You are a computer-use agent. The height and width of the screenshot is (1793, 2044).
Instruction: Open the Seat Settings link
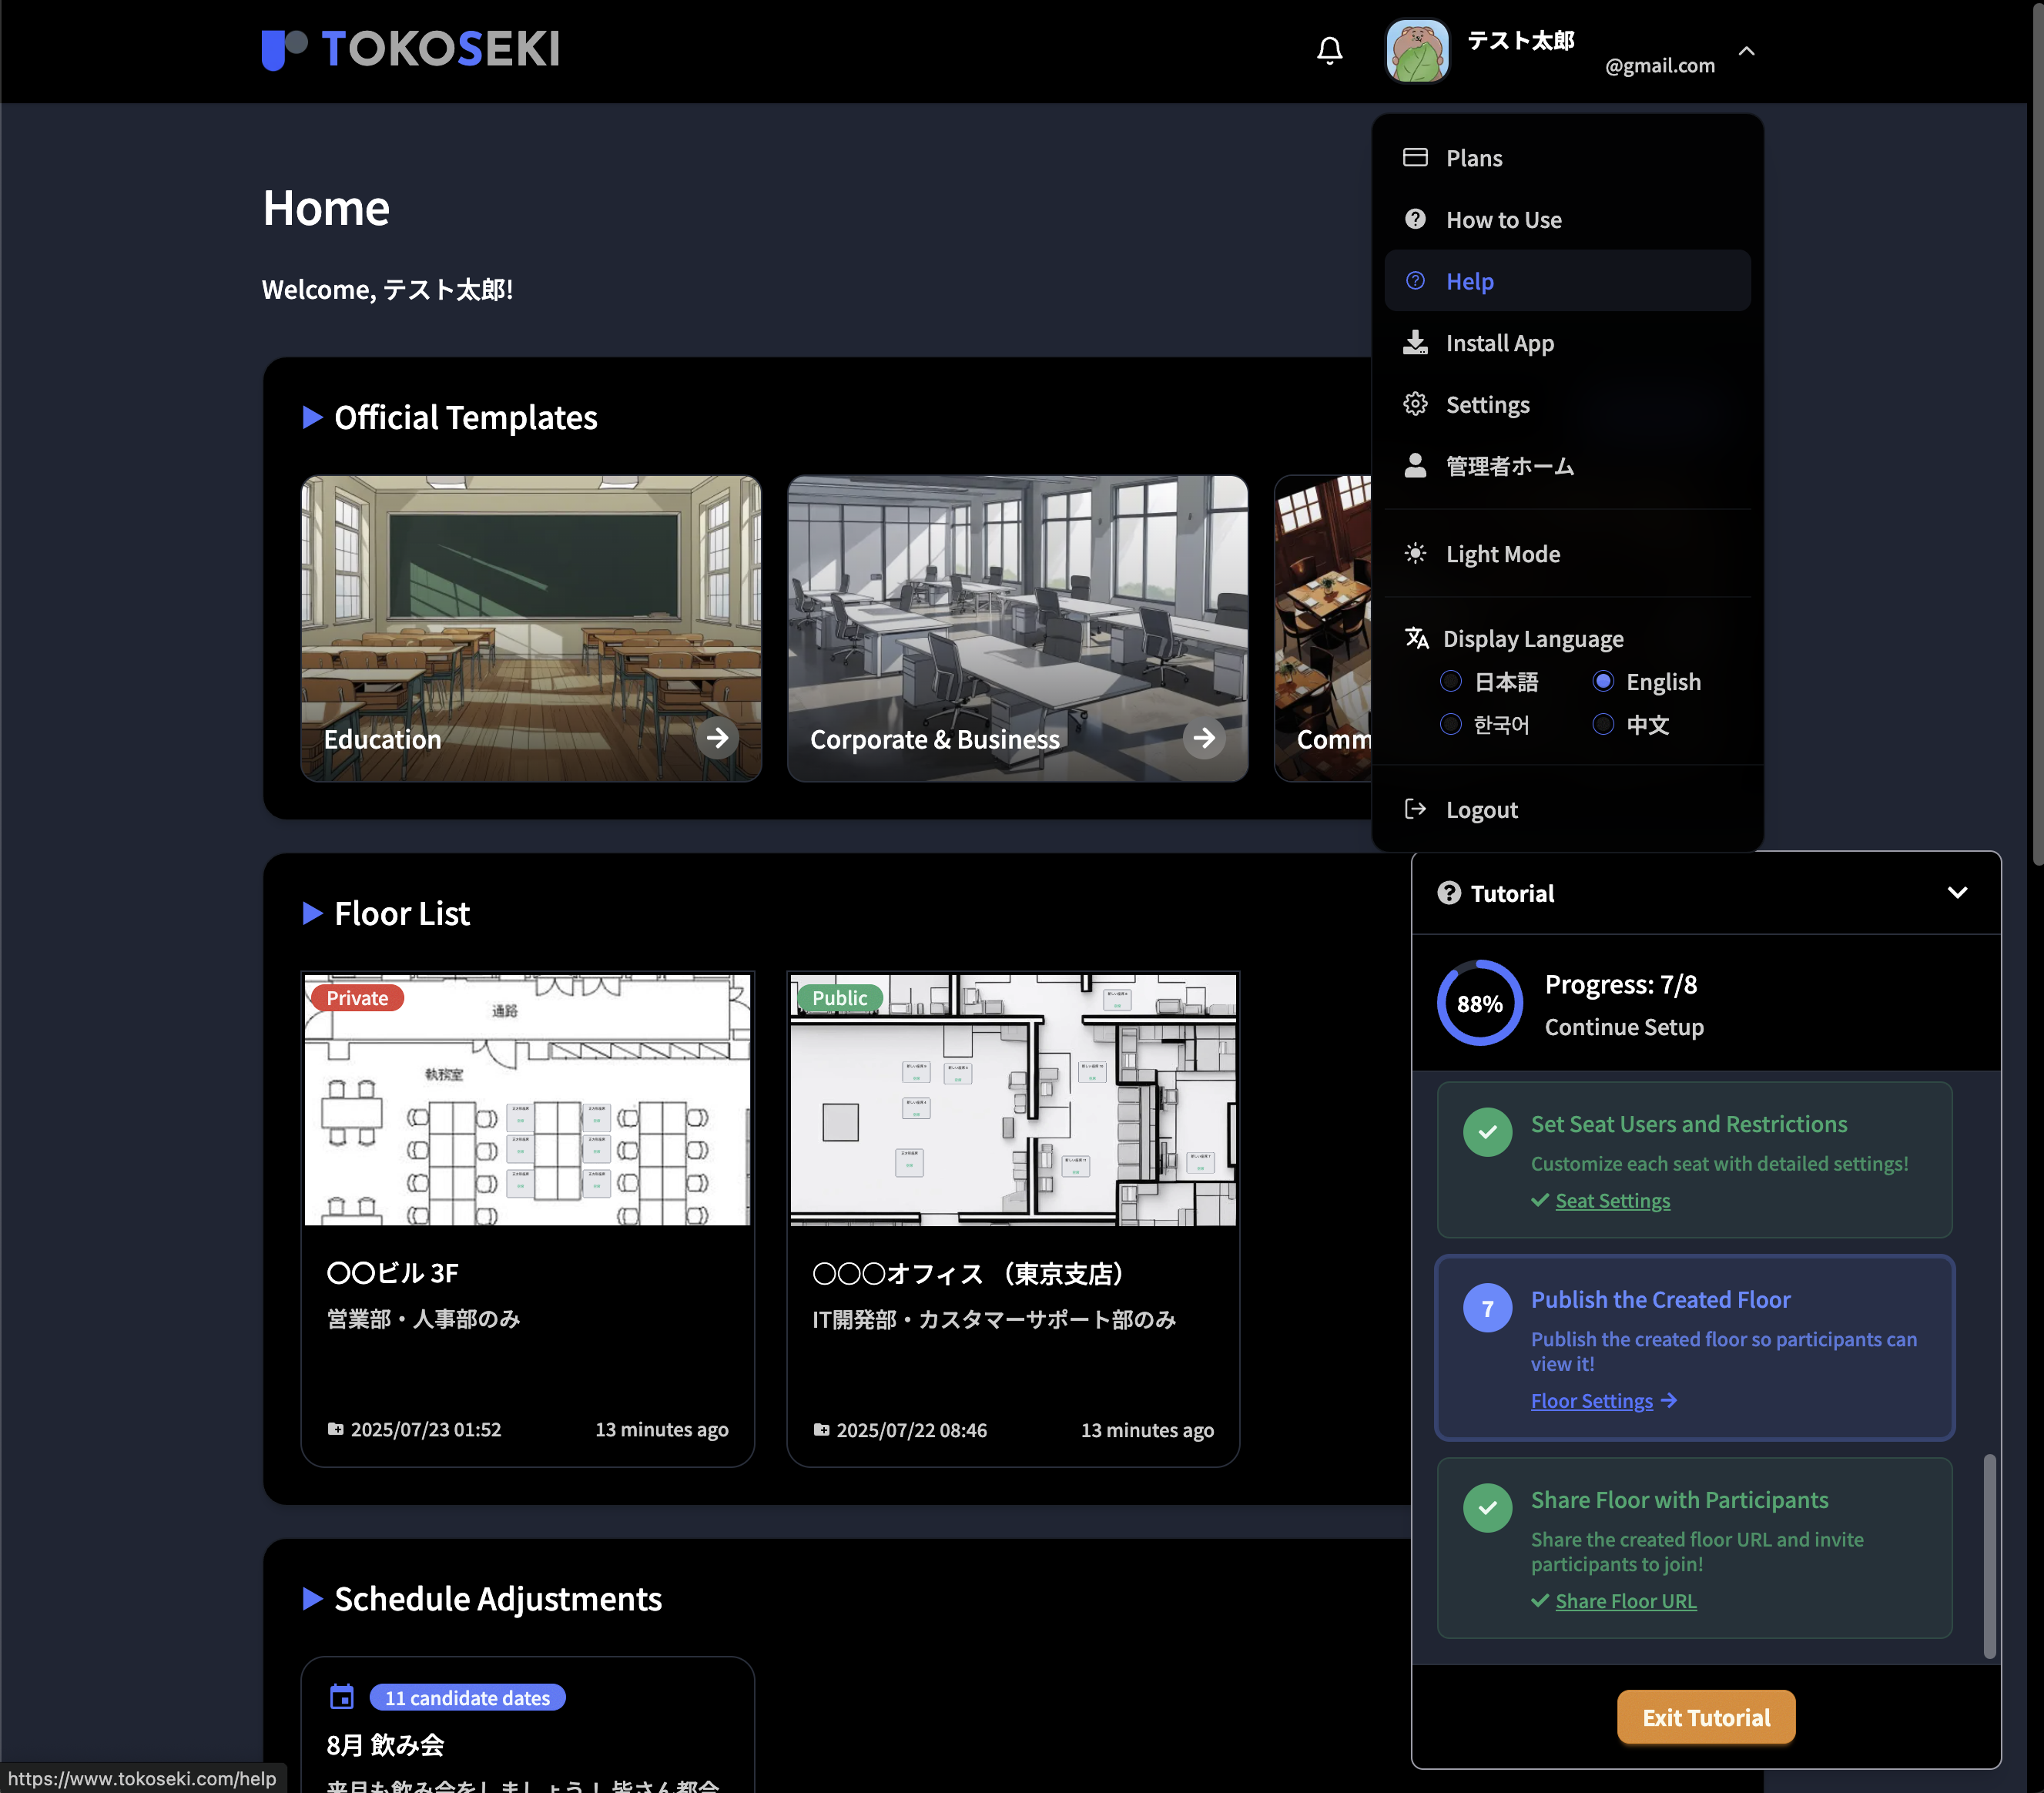1612,1200
